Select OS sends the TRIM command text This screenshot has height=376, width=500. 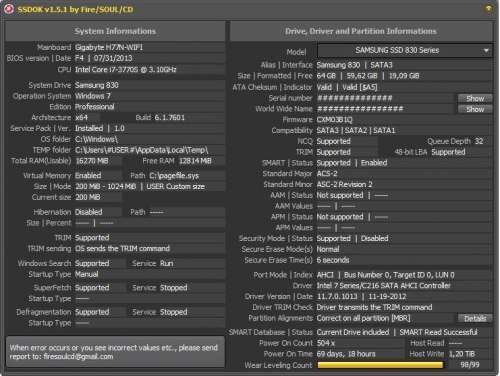(122, 249)
